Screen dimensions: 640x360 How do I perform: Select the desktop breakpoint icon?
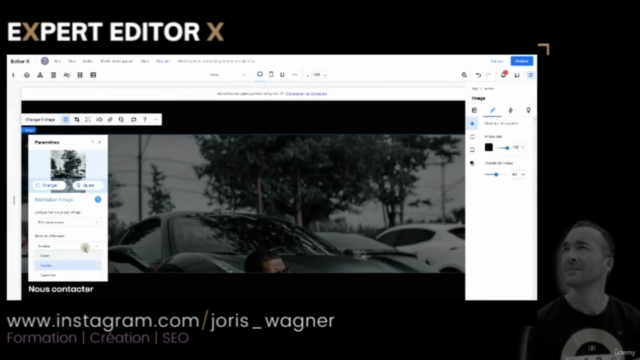260,75
